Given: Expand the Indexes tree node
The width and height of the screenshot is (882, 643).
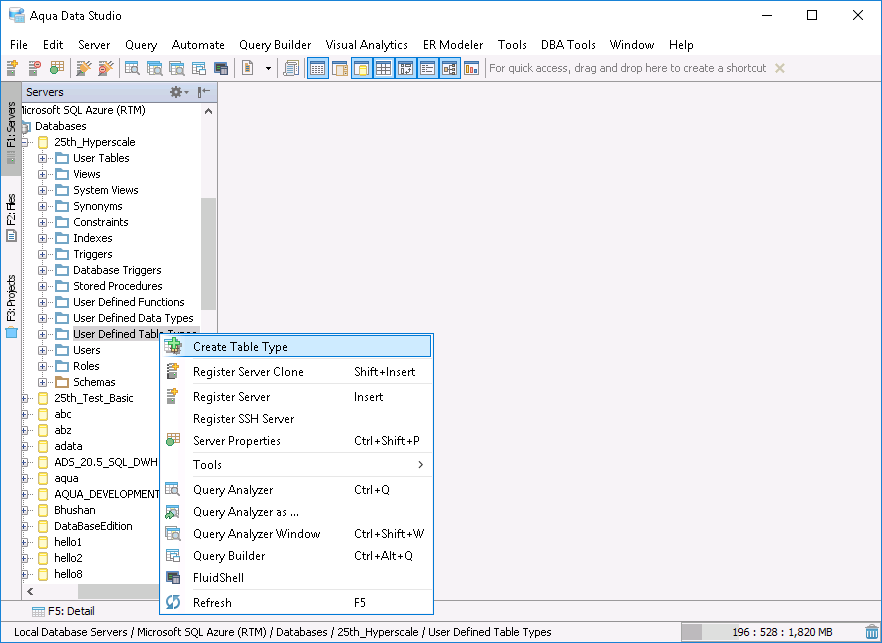Looking at the screenshot, I should [x=42, y=239].
